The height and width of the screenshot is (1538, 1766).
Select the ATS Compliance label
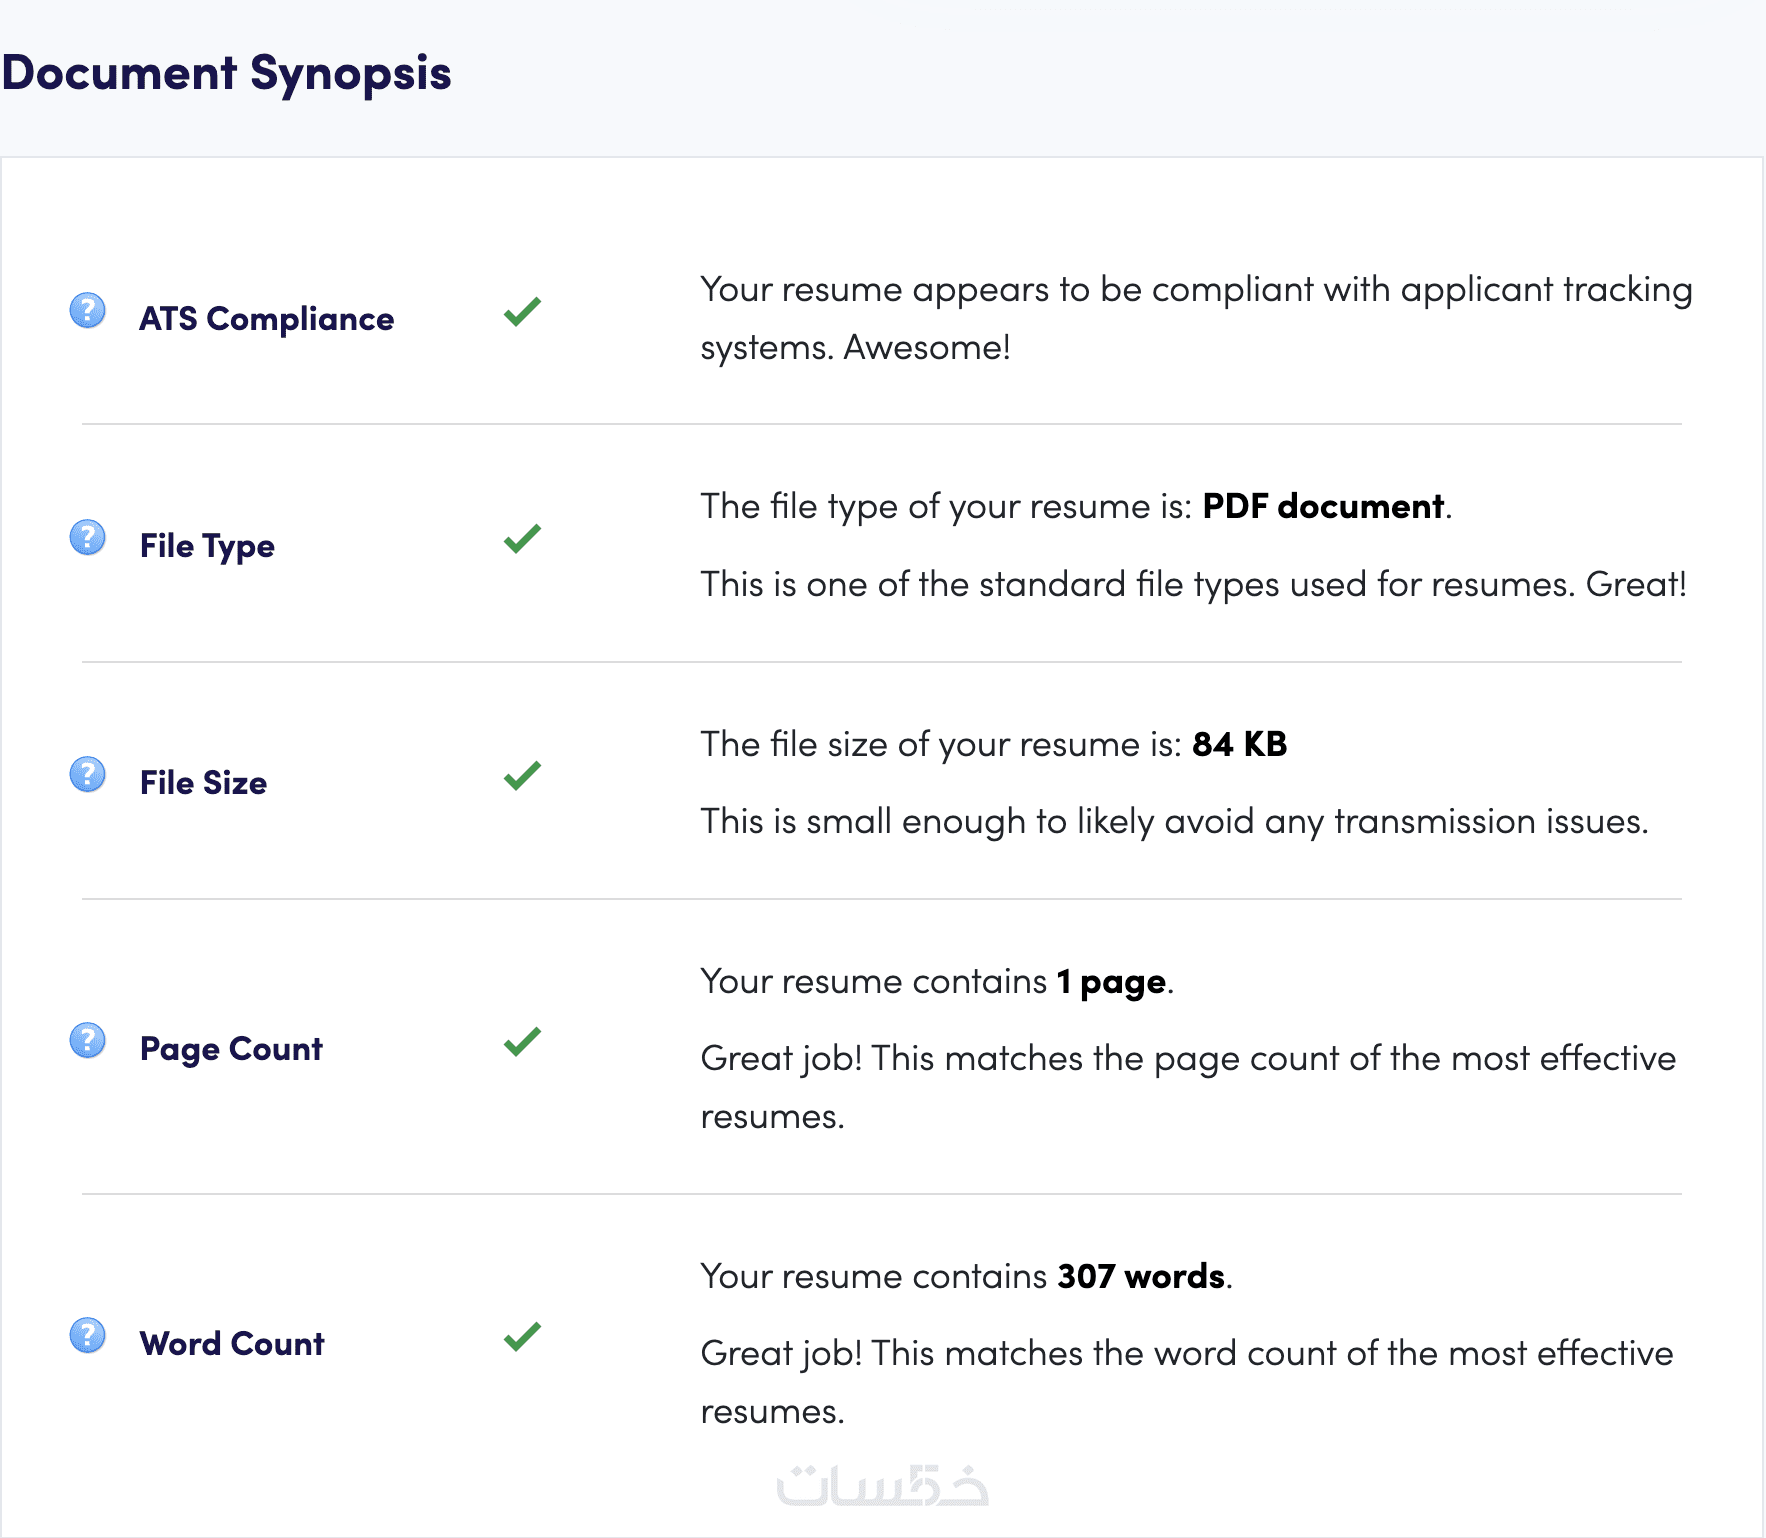(x=266, y=319)
